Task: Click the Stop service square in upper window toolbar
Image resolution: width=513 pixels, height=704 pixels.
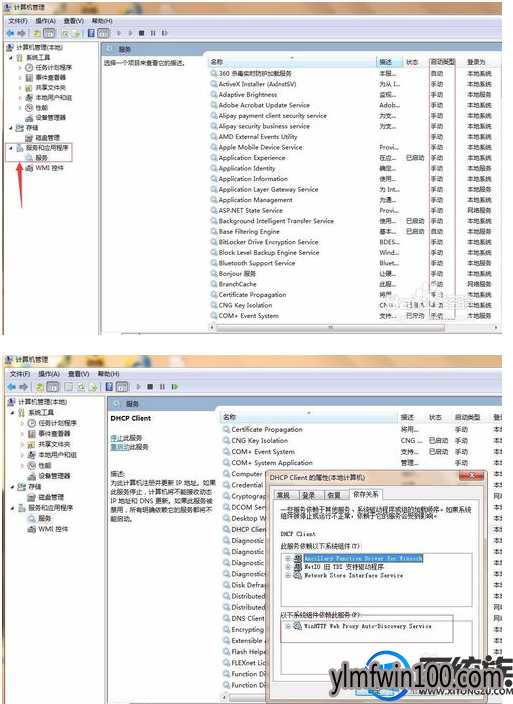Action: (x=141, y=33)
